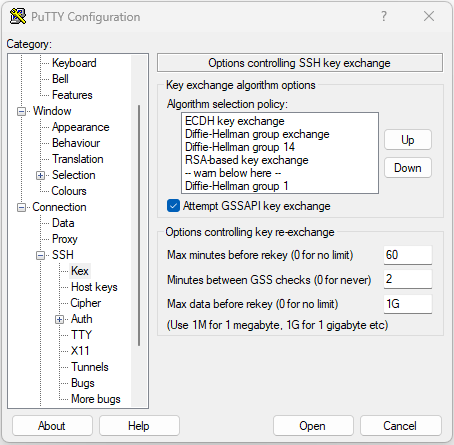
Task: Click the Max minutes before rekey field
Action: point(408,255)
